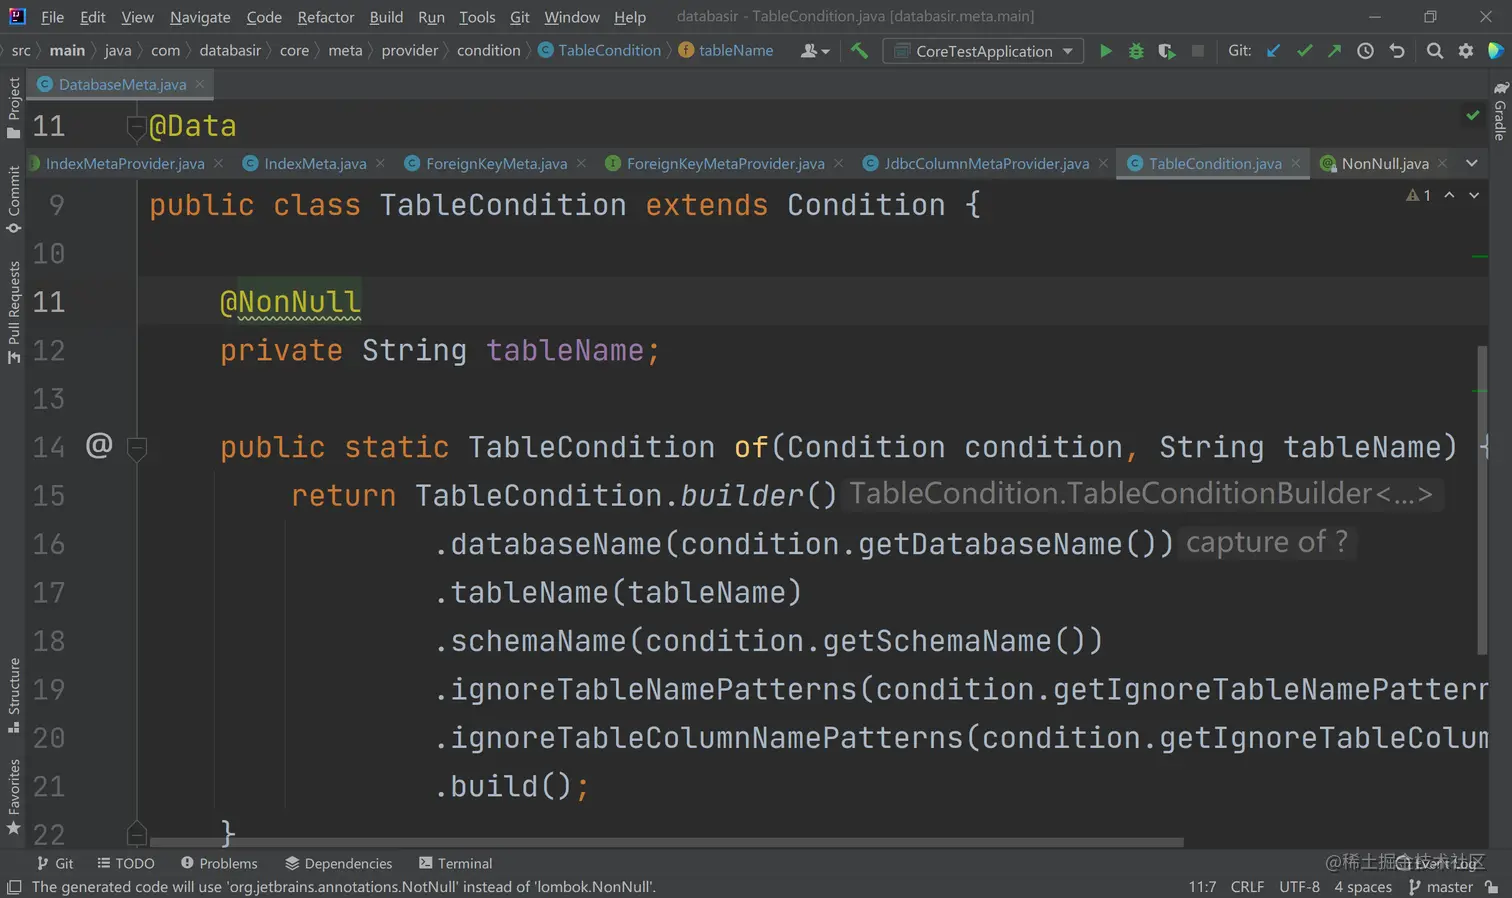Open the 4 spaces indent settings

coord(1363,887)
